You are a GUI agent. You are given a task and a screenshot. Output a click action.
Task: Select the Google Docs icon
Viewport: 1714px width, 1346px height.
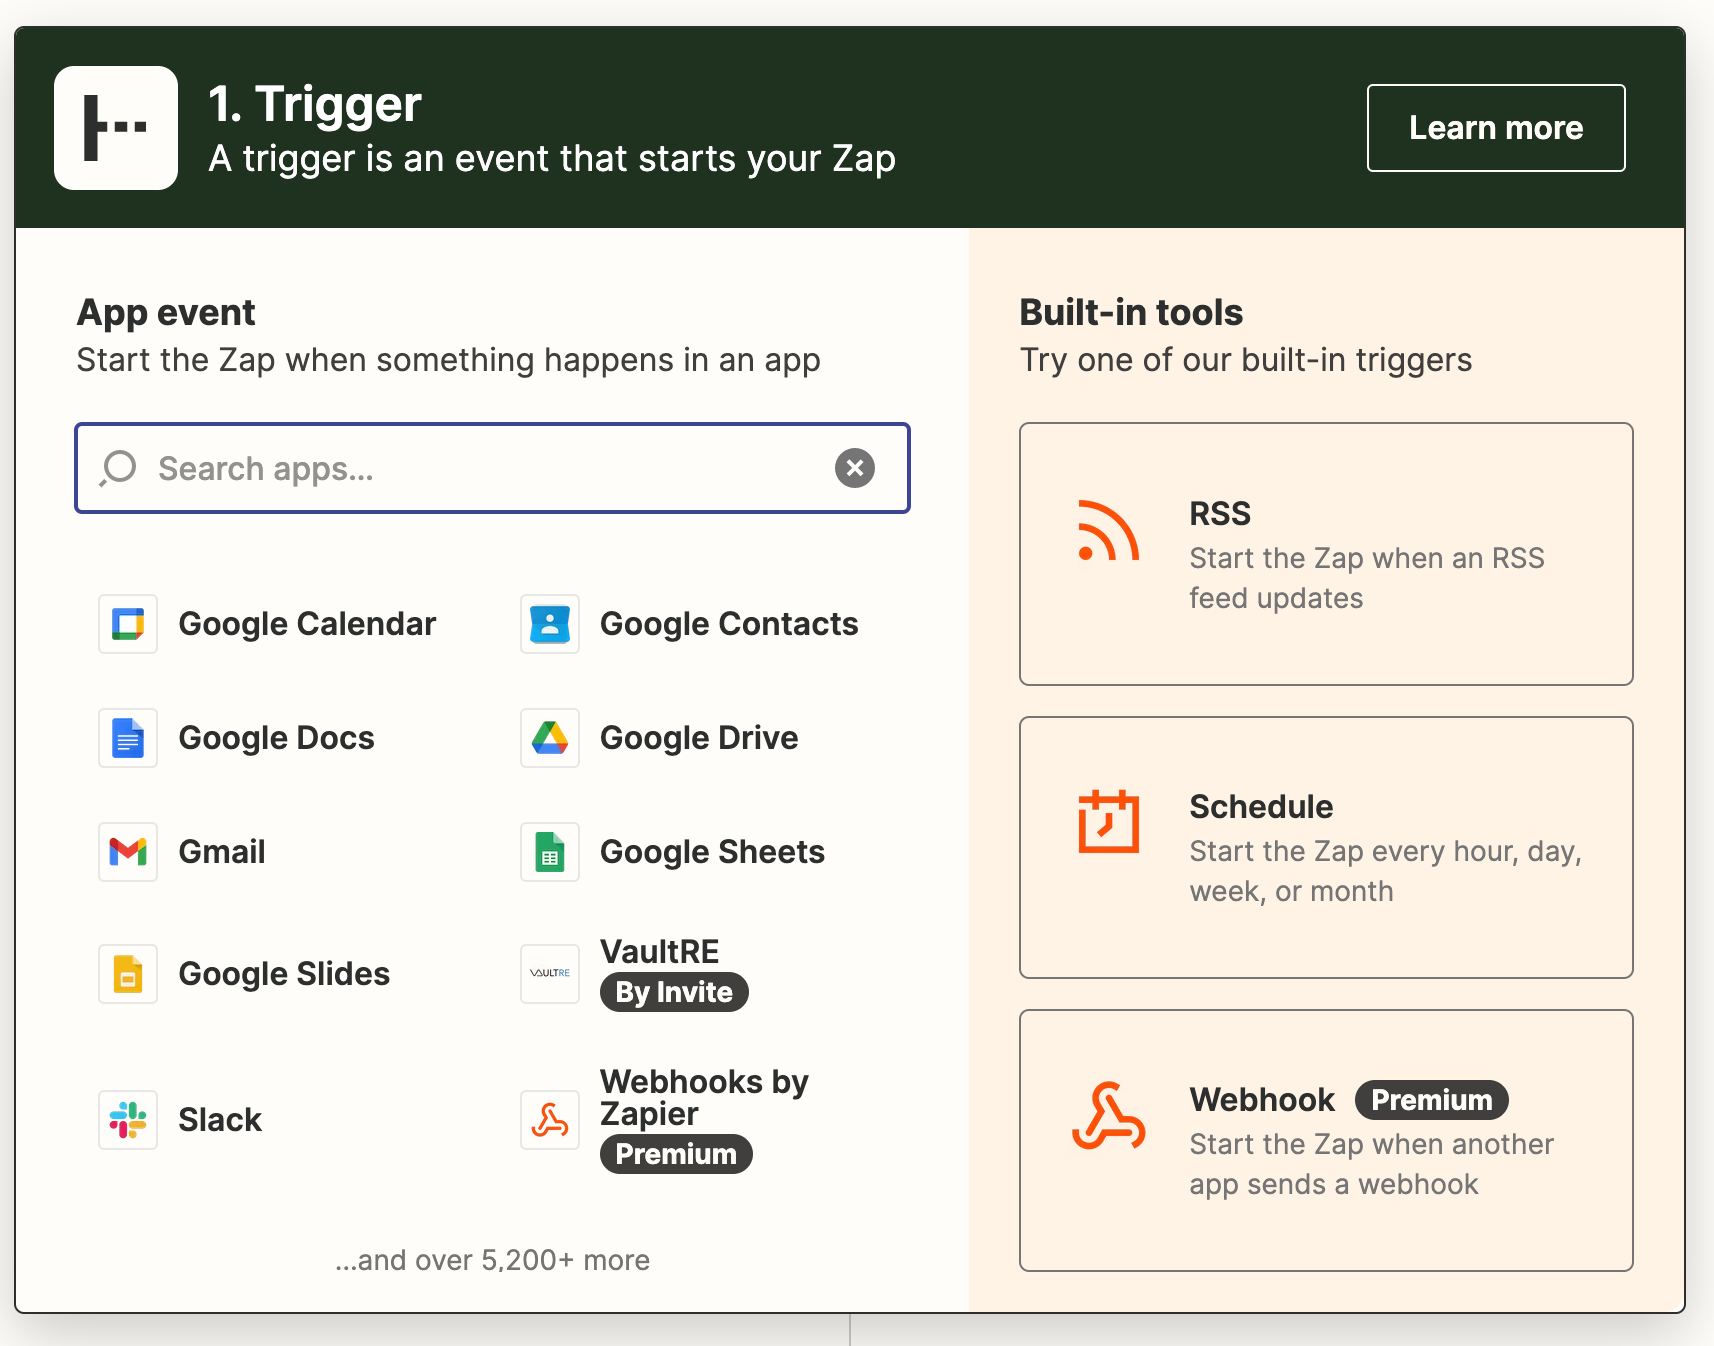[x=128, y=738]
